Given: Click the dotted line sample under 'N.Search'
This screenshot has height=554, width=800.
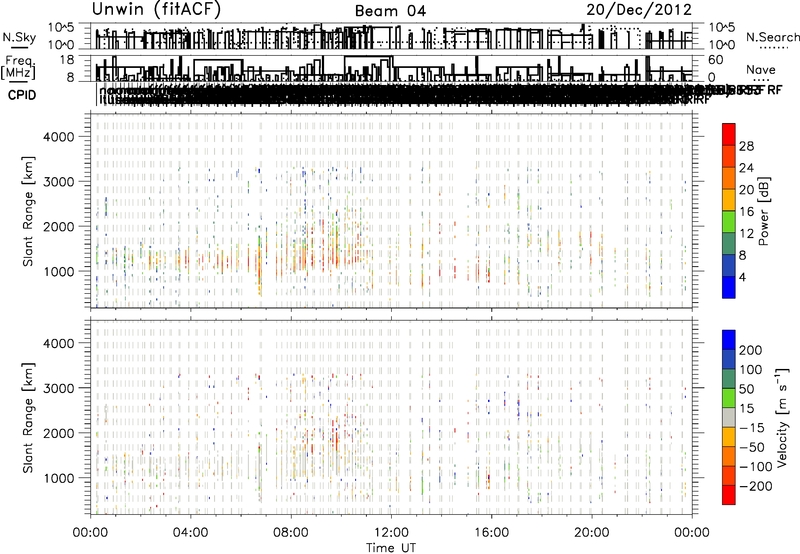Looking at the screenshot, I should [774, 48].
